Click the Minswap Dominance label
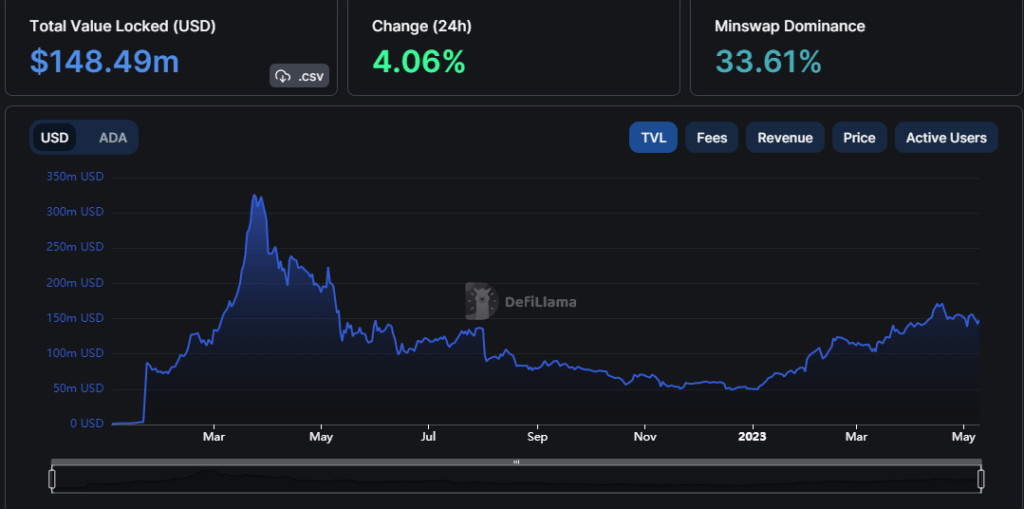The width and height of the screenshot is (1024, 509). 790,26
